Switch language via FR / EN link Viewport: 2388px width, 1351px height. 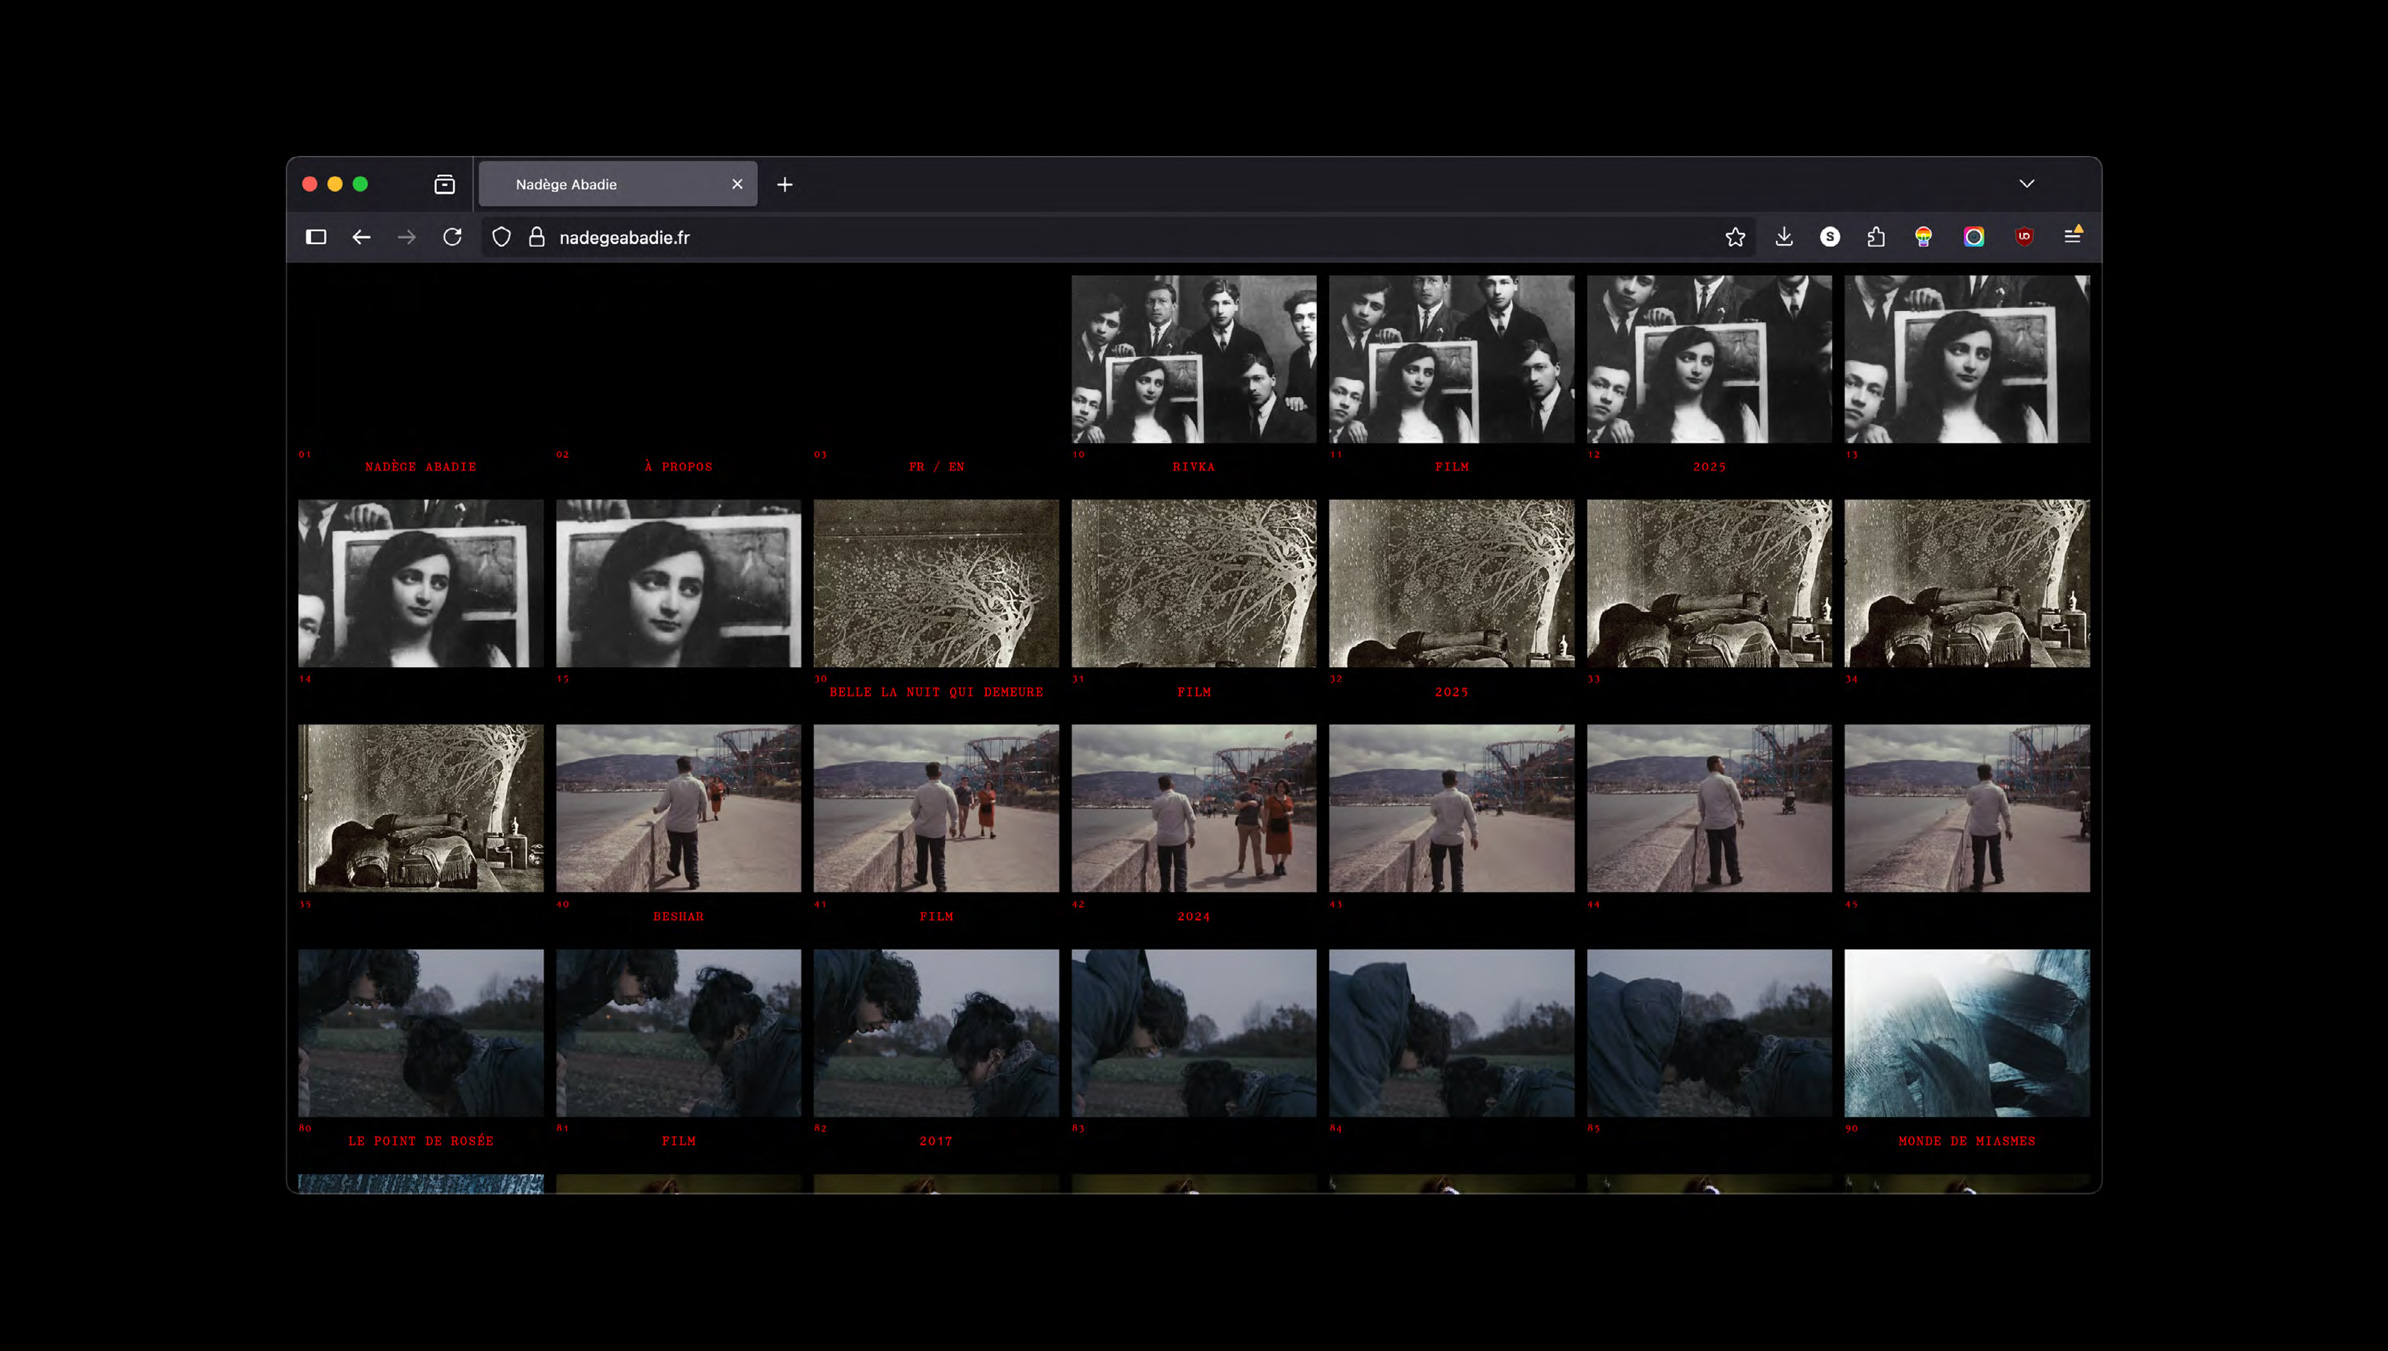(x=936, y=467)
